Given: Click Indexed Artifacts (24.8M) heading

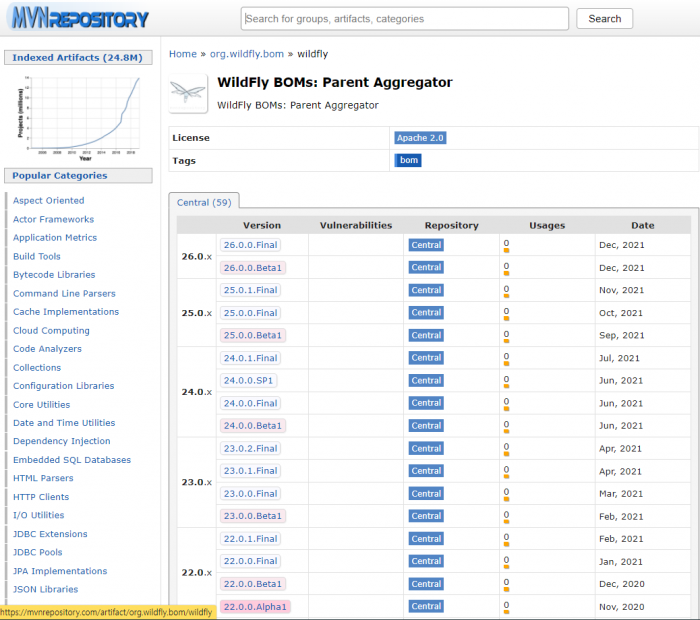Looking at the screenshot, I should click(x=78, y=58).
